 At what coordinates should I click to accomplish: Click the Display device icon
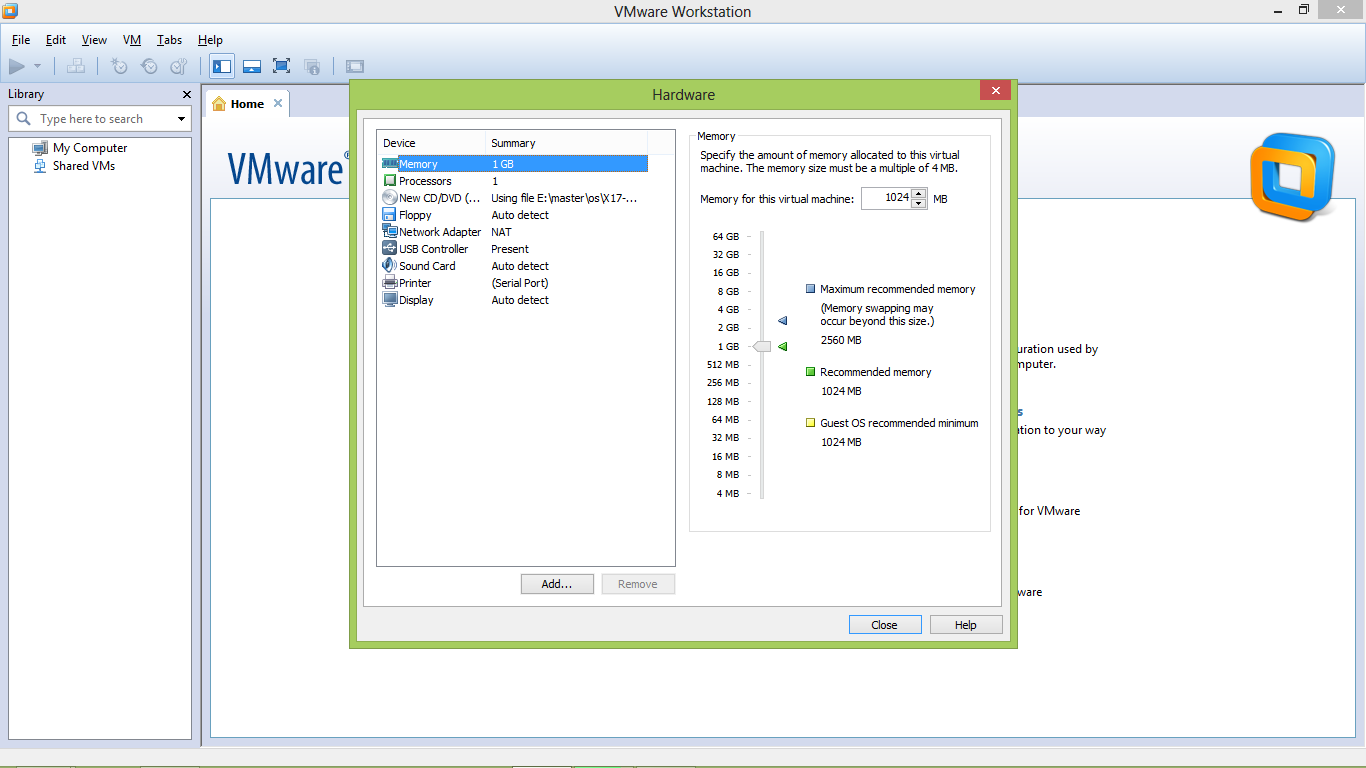[390, 299]
